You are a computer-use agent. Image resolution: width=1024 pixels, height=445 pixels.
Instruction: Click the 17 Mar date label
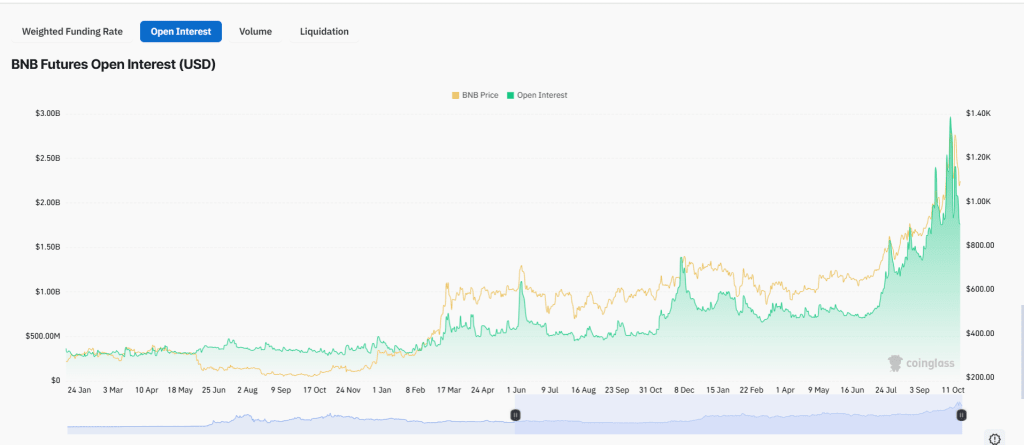pyautogui.click(x=449, y=390)
